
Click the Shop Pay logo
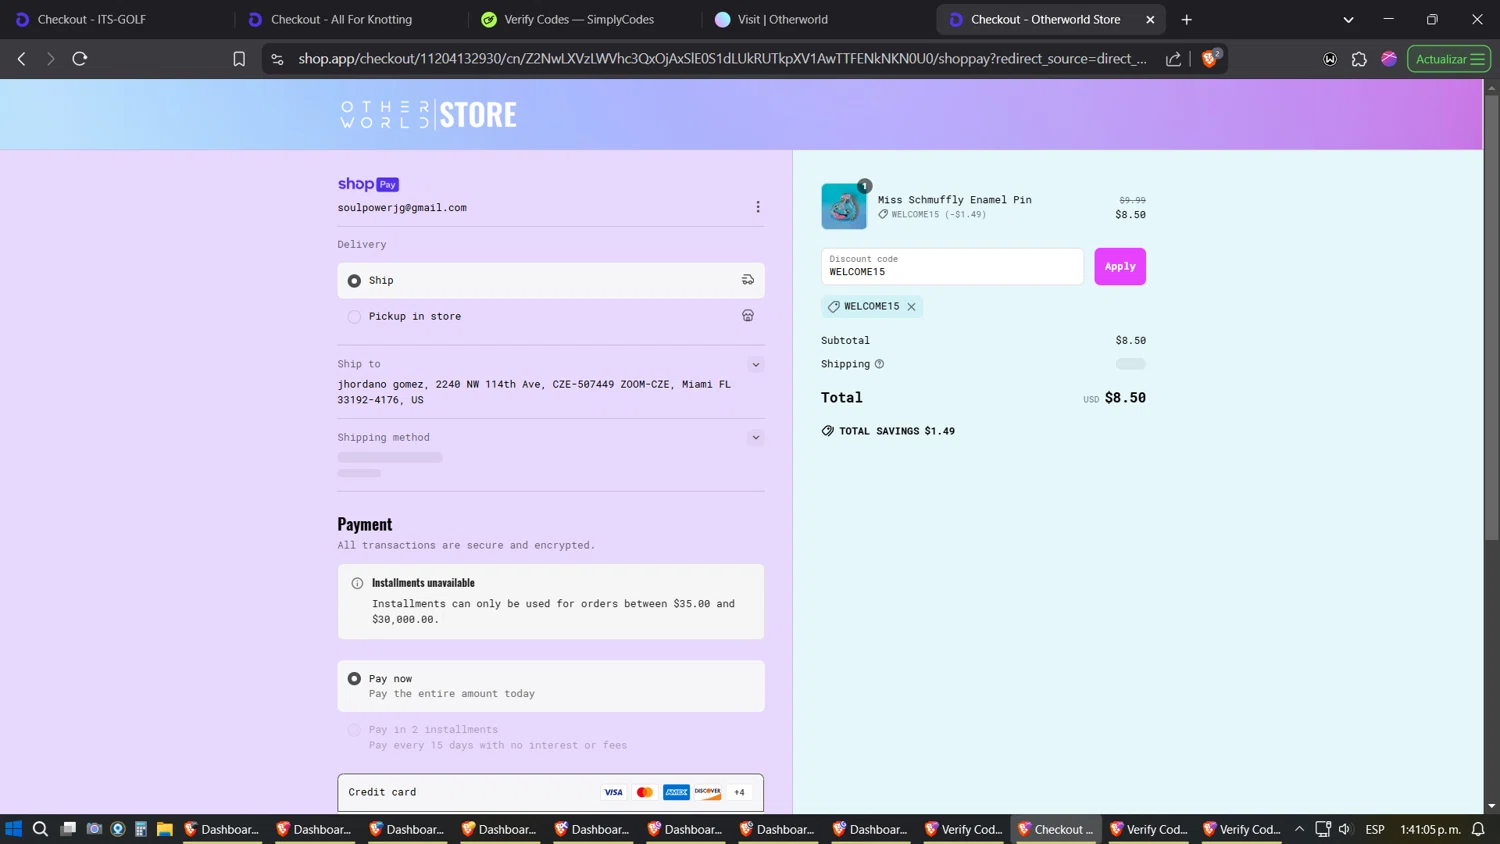(368, 184)
